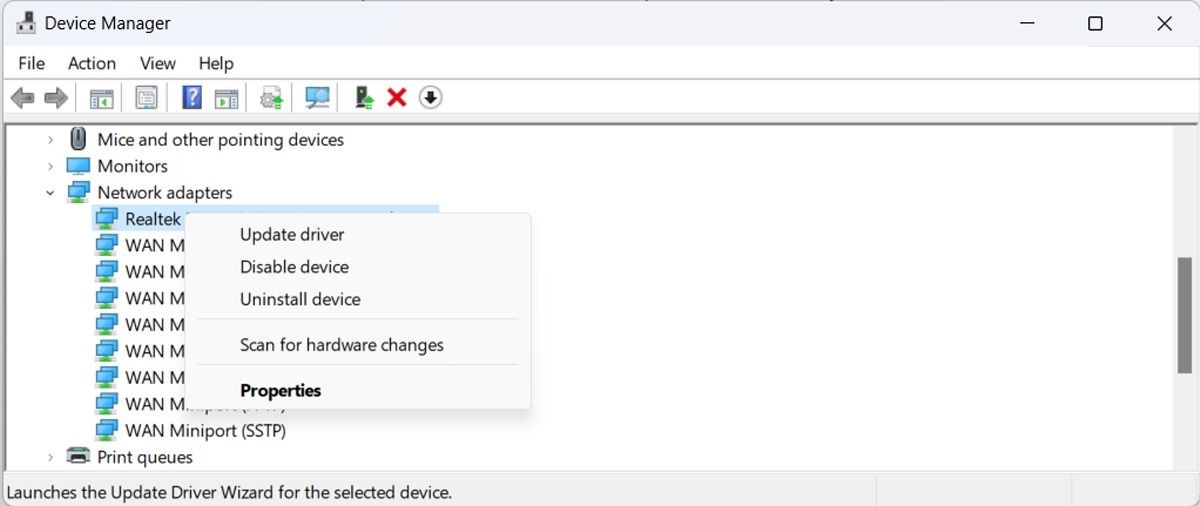Open the View menu

(158, 63)
